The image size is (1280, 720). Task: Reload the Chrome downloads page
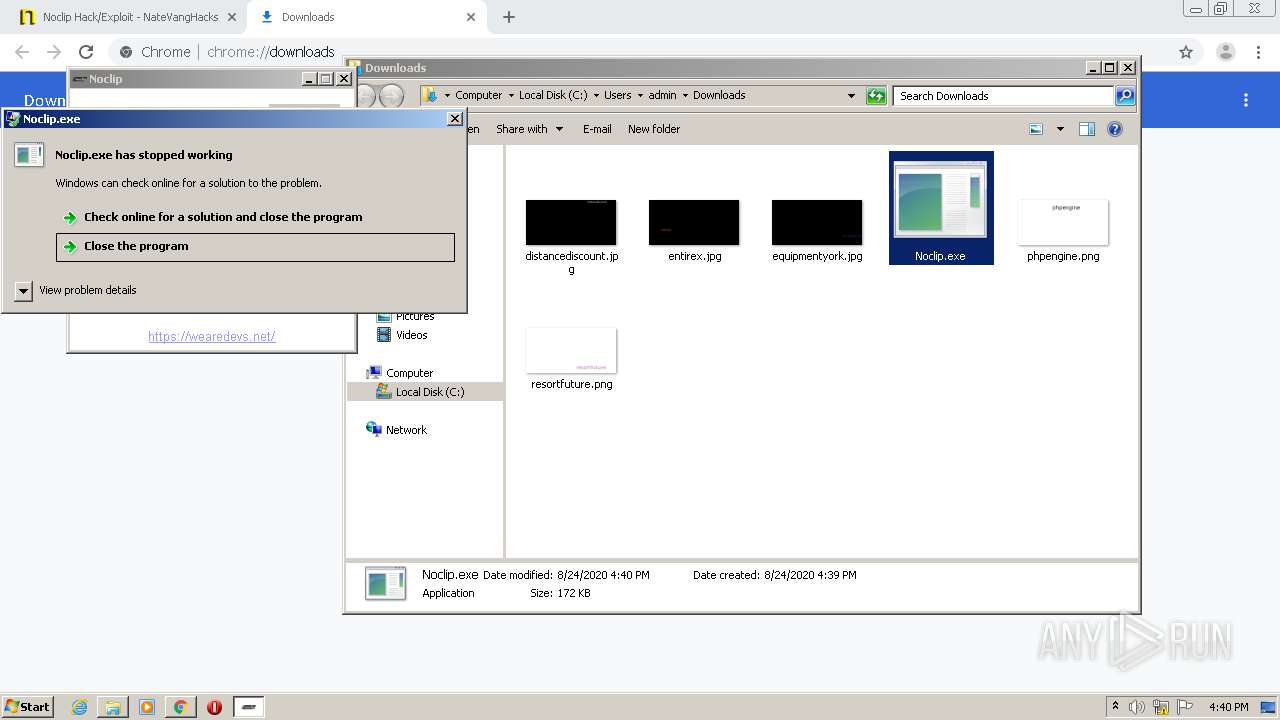point(86,52)
